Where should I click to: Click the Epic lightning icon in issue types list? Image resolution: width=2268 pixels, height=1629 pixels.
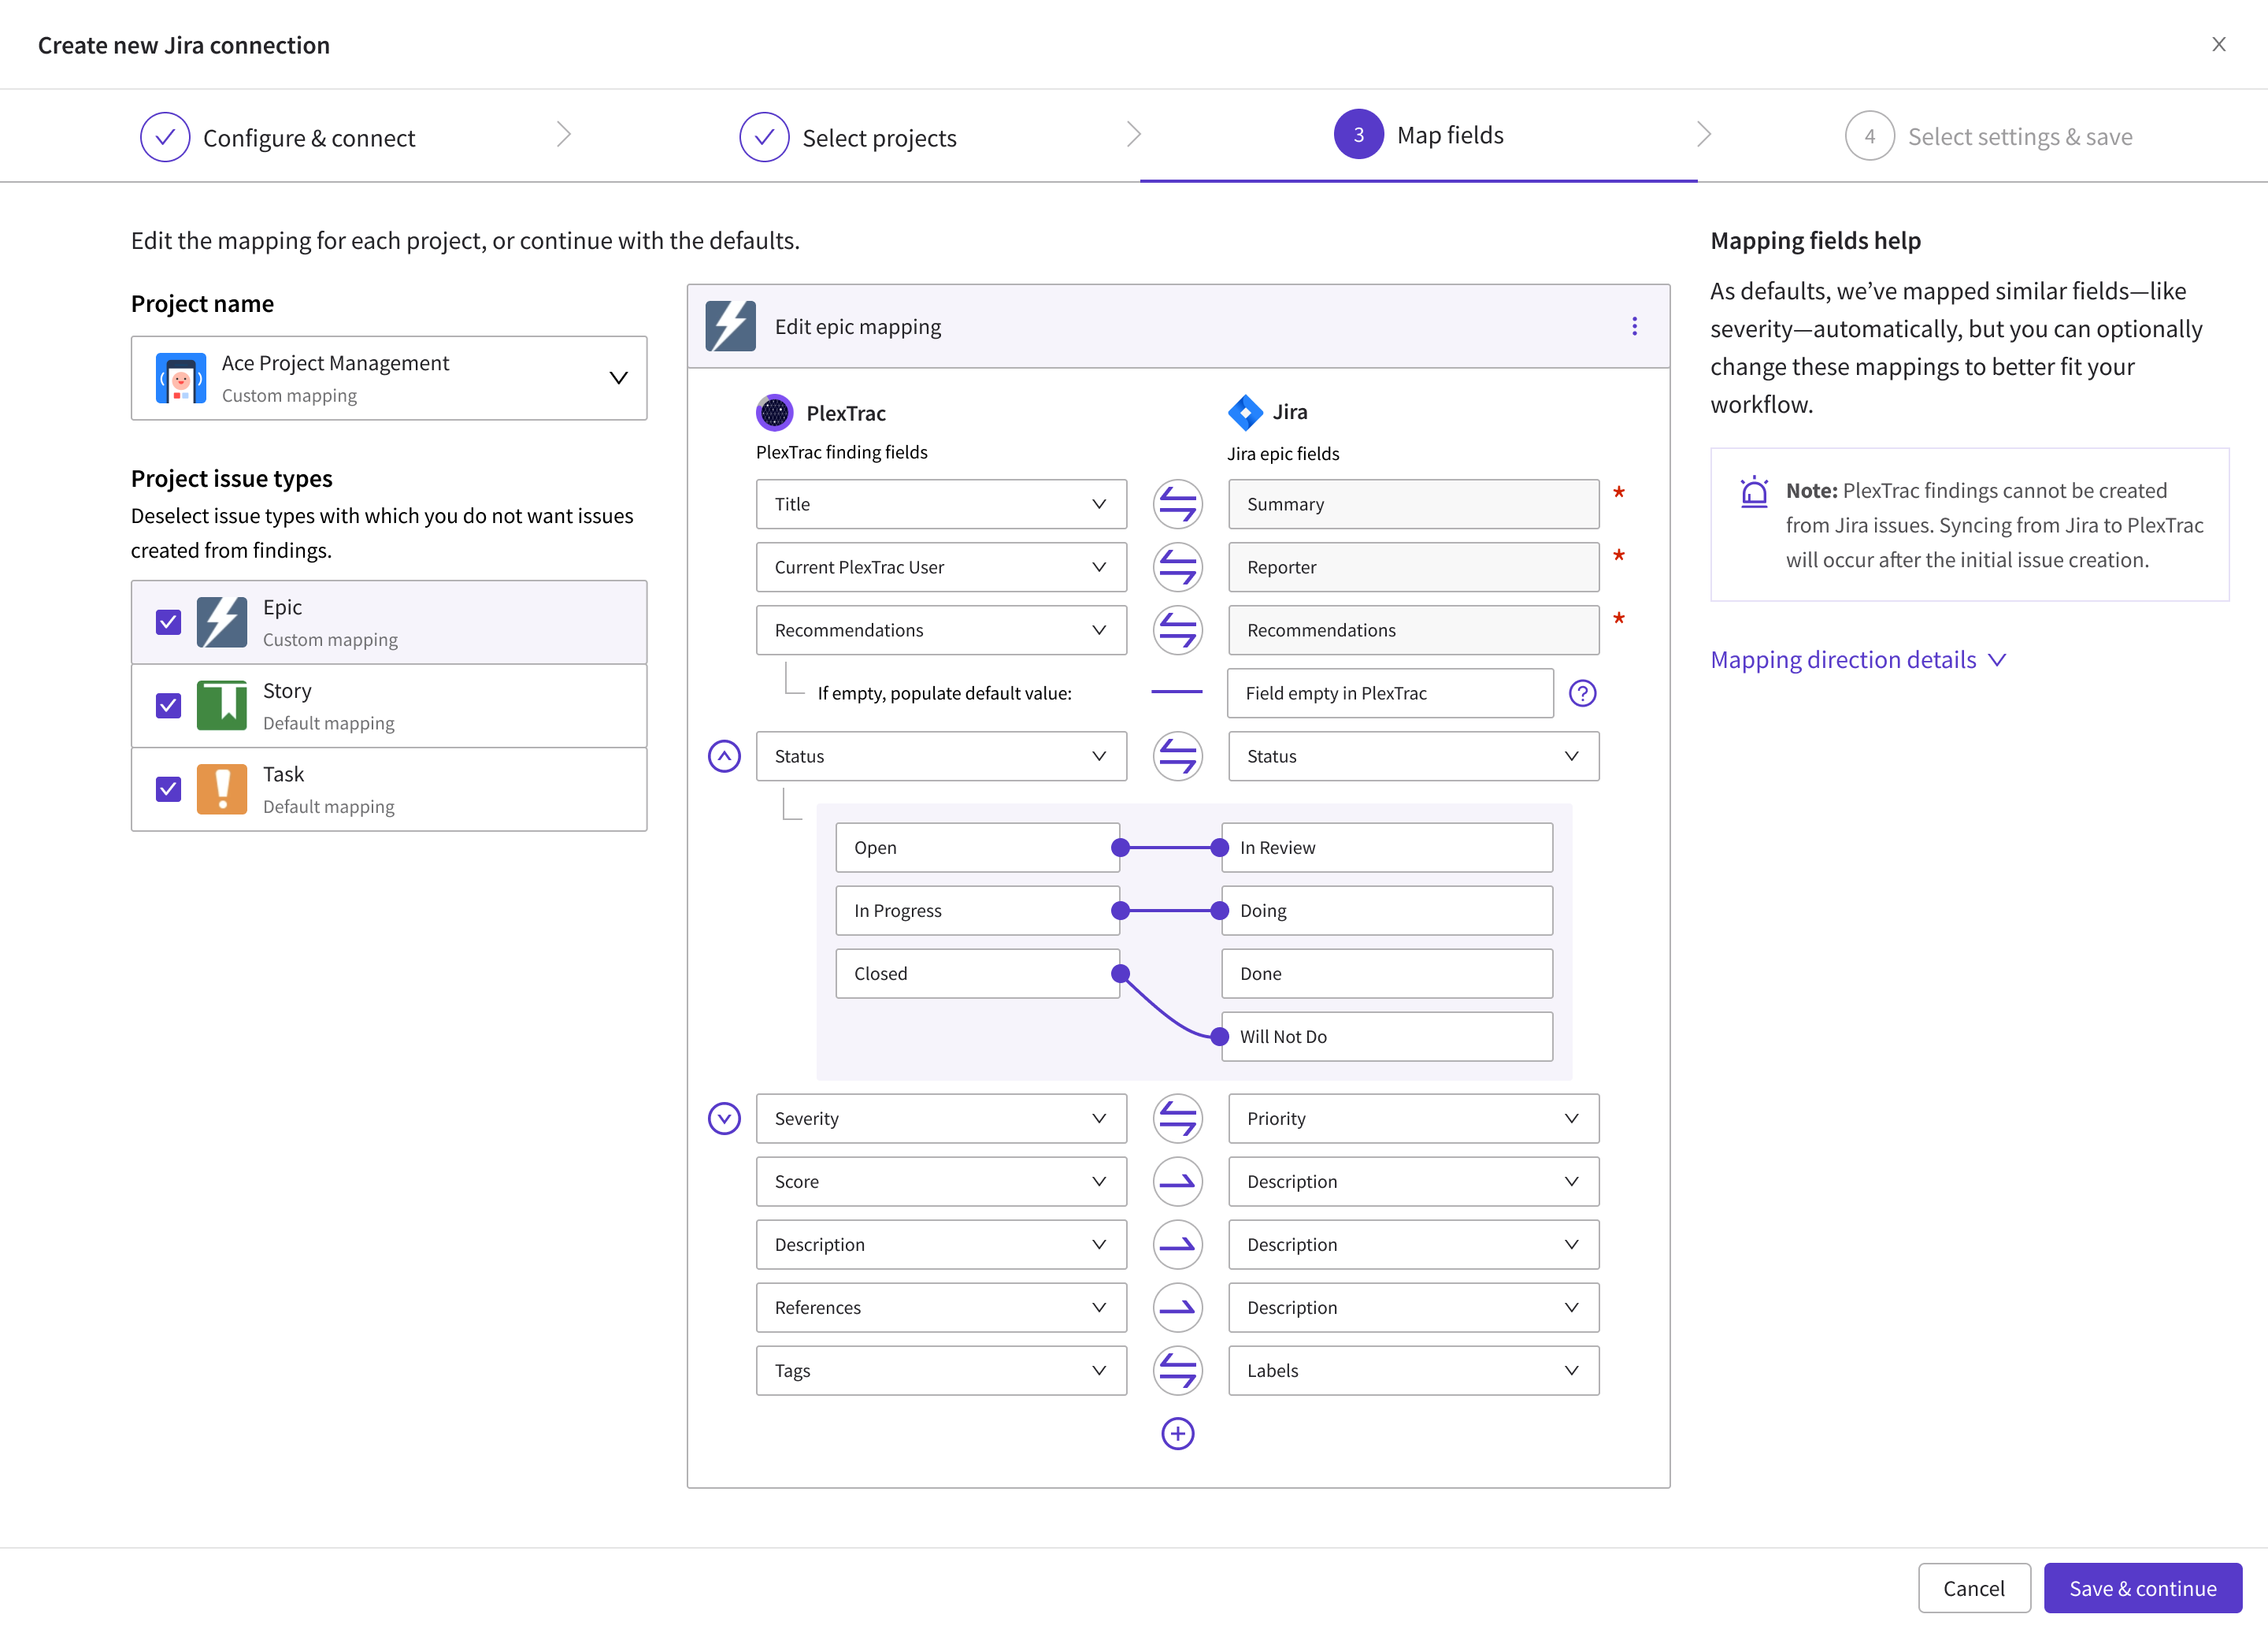[x=221, y=622]
